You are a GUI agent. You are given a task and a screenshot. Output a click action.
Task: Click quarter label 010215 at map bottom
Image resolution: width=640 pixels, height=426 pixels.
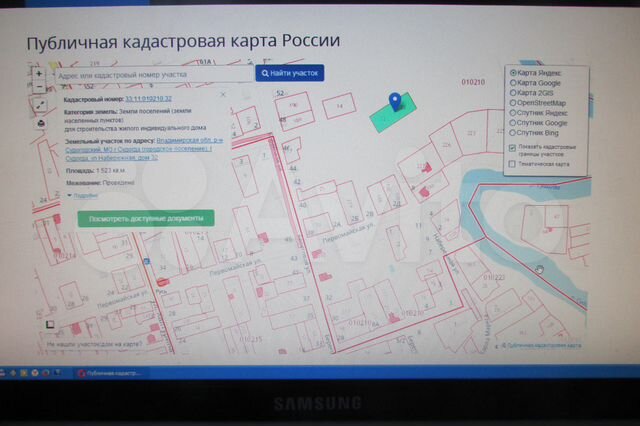pos(251,339)
